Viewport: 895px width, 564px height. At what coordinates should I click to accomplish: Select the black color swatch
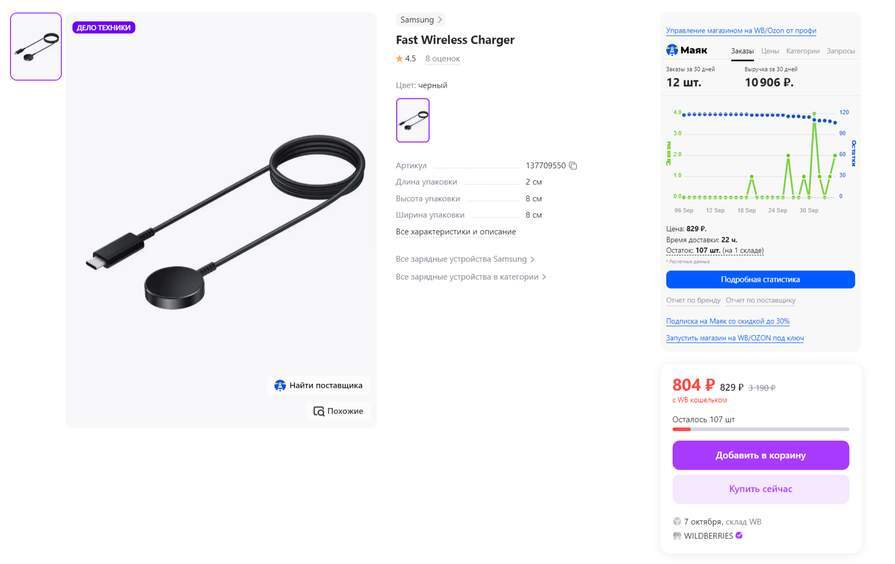pyautogui.click(x=413, y=120)
